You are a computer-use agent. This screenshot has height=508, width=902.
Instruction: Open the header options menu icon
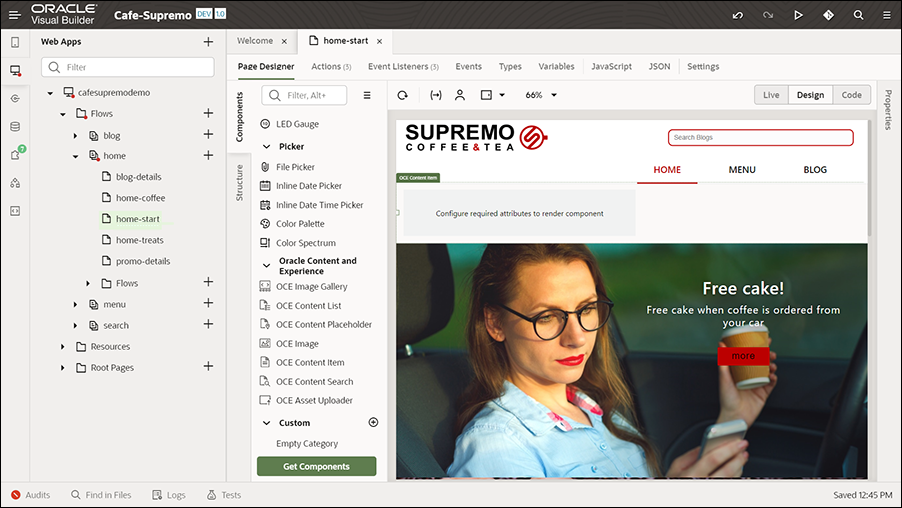click(x=887, y=16)
